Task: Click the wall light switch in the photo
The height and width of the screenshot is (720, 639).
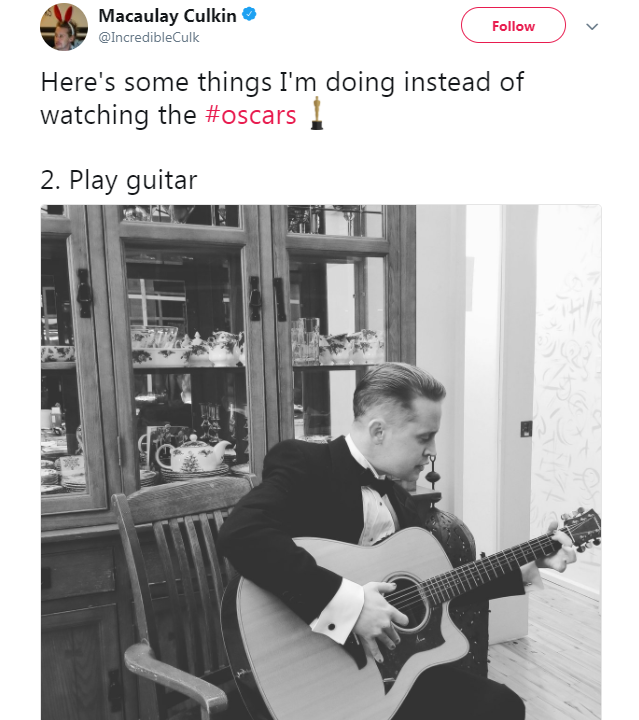Action: click(x=526, y=428)
